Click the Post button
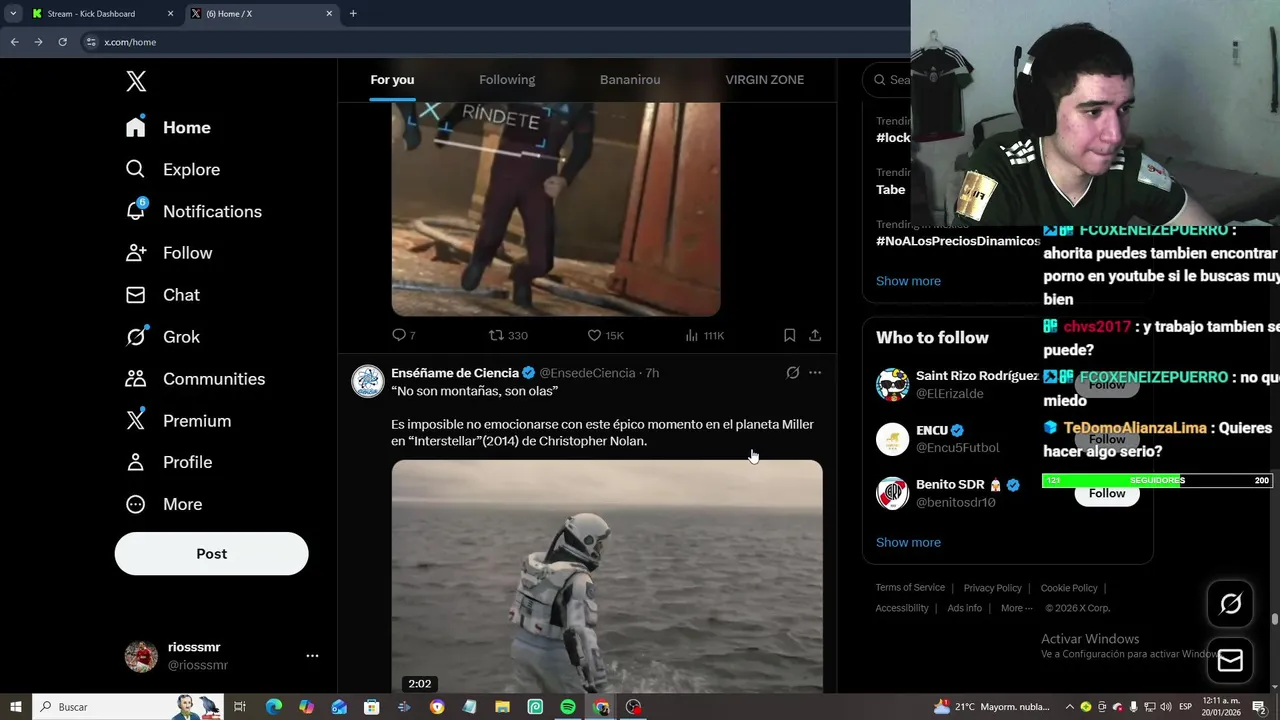Viewport: 1280px width, 720px height. [211, 553]
